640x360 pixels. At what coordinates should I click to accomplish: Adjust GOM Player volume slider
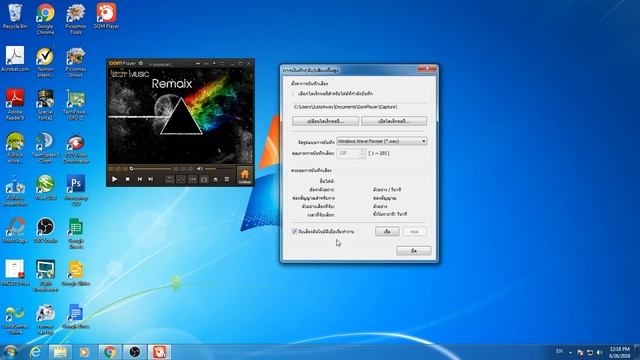(219, 169)
